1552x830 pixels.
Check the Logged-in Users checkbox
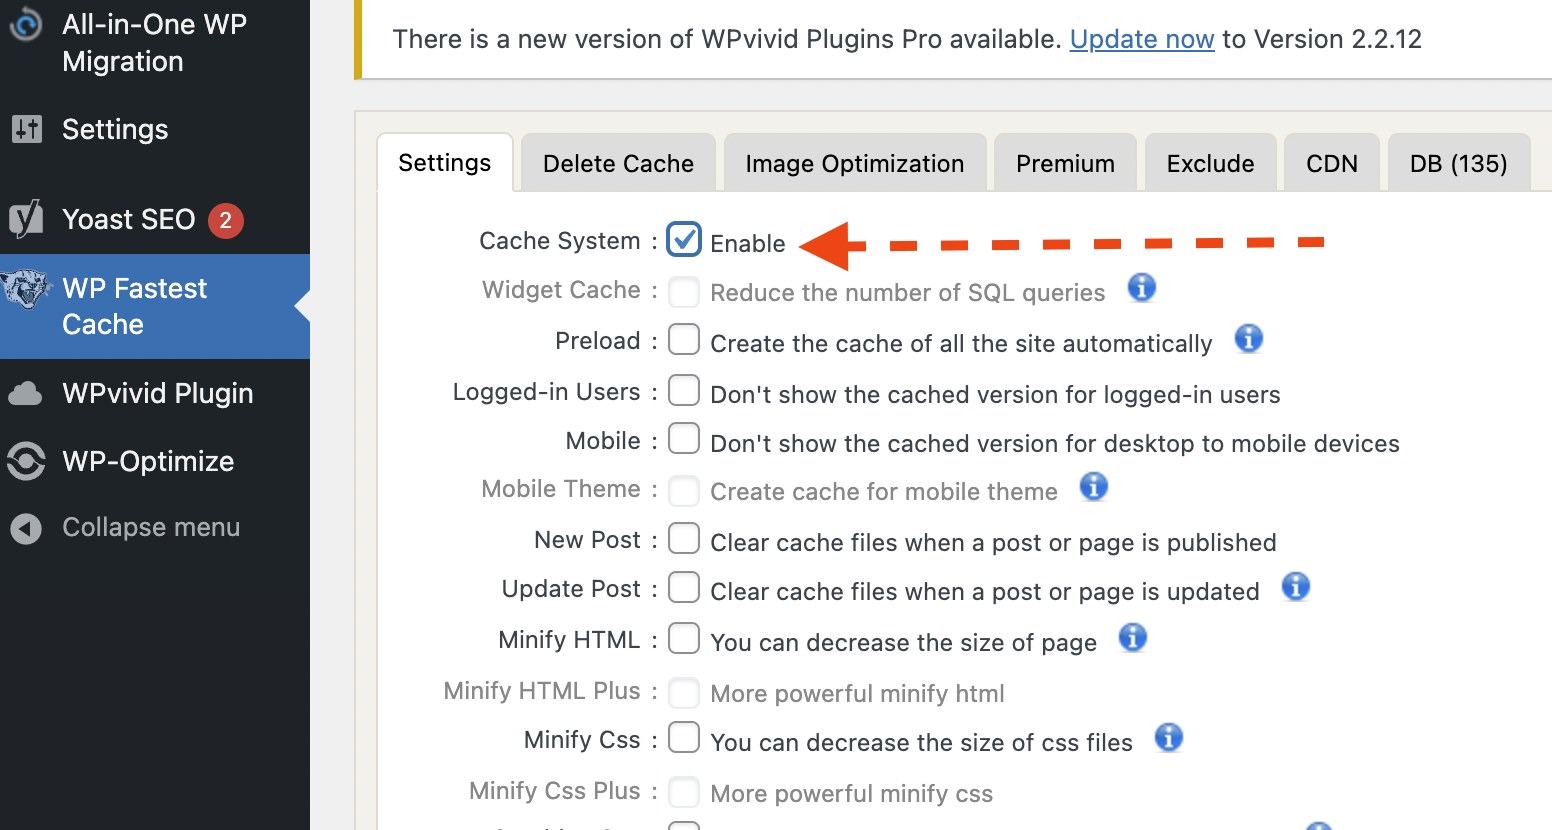pos(684,390)
